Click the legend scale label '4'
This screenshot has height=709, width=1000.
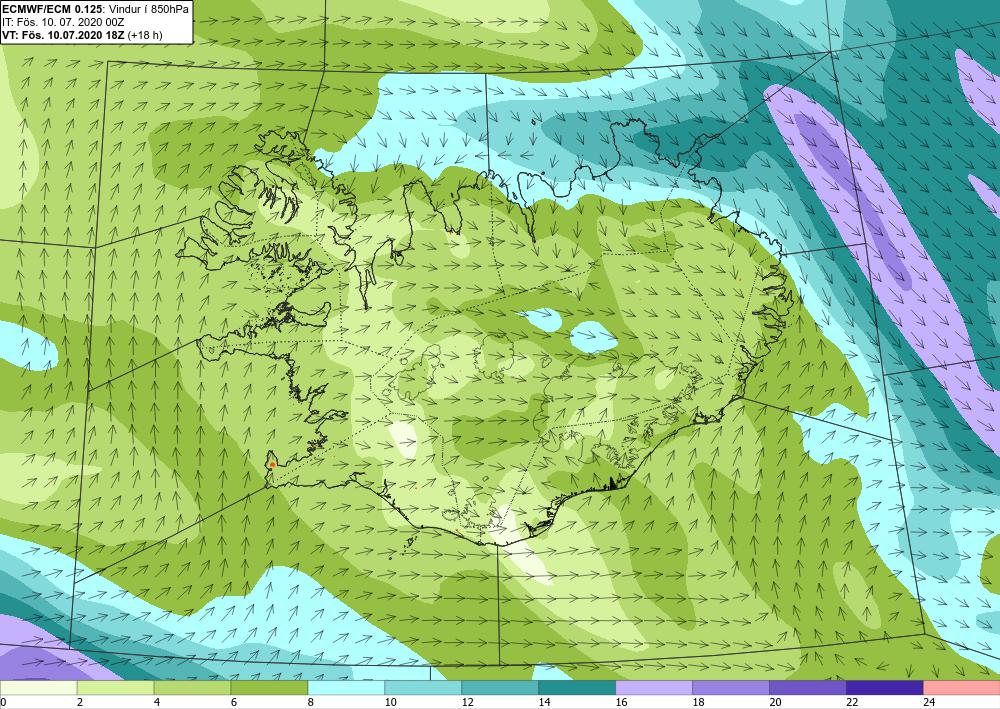click(x=157, y=702)
